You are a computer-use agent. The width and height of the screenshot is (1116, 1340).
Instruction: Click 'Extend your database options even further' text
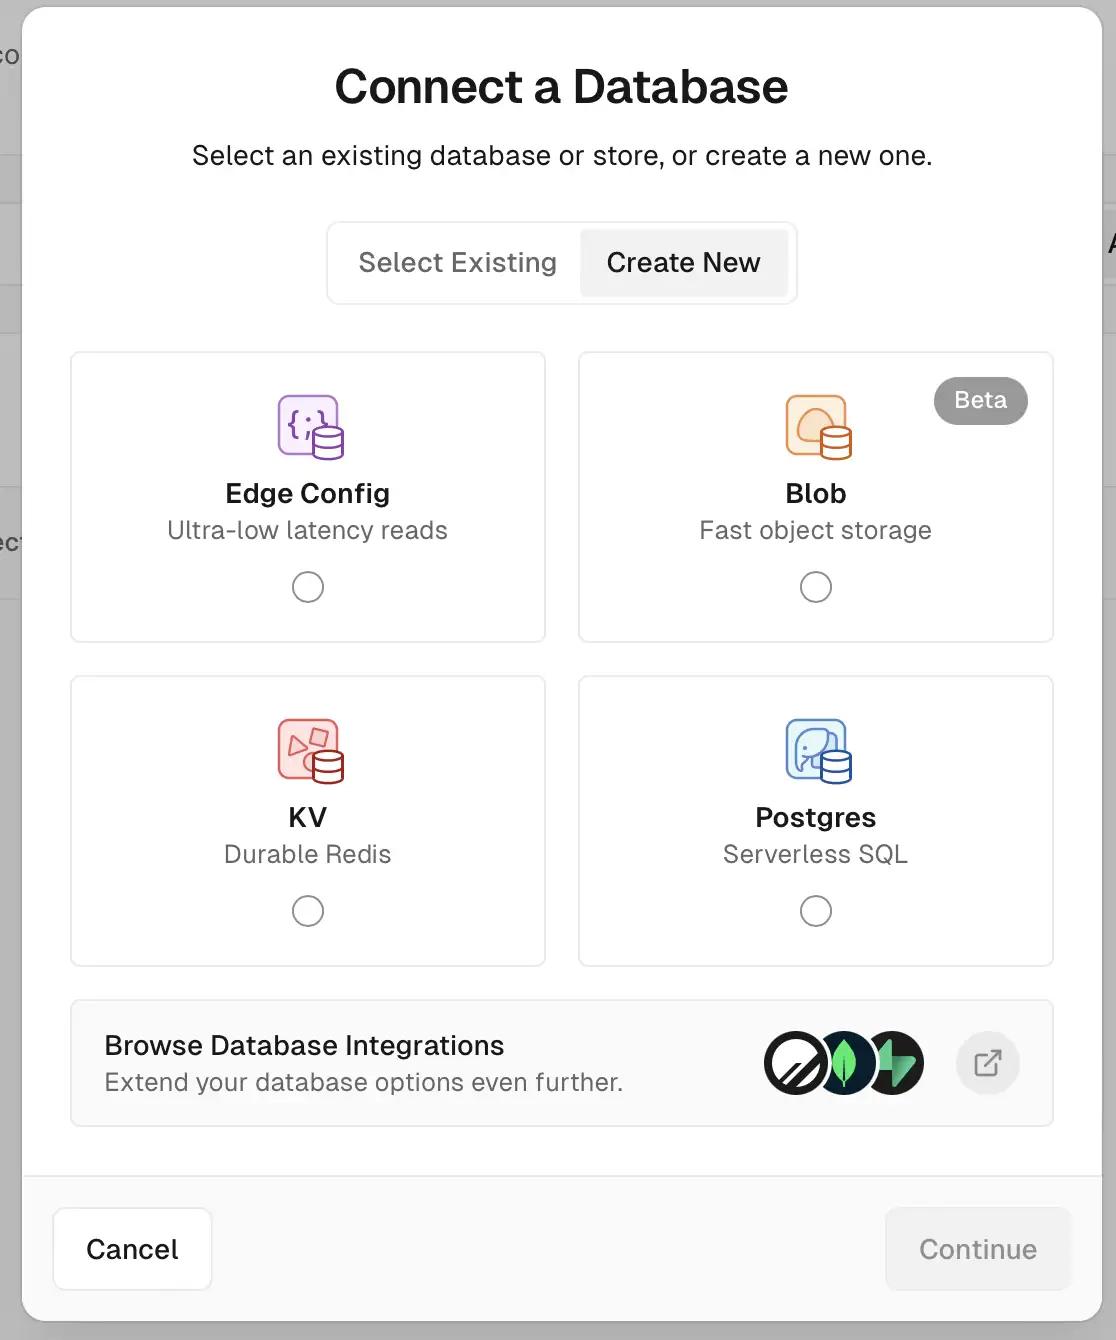(x=364, y=1082)
